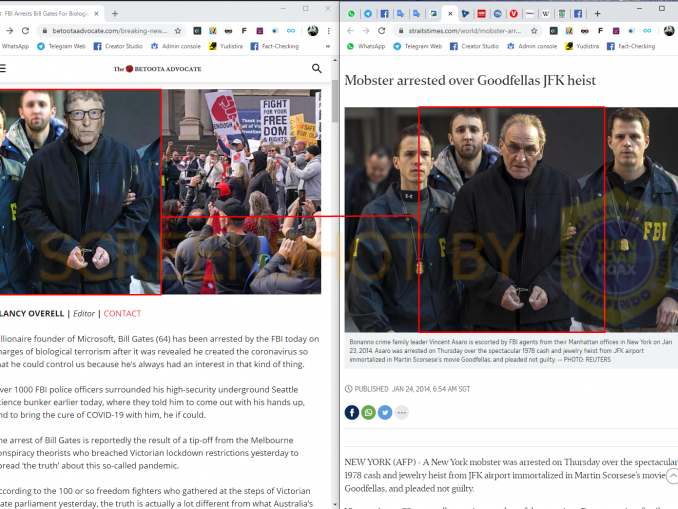Show more share options with the three-dots button
This screenshot has height=509, width=678.
(x=401, y=413)
